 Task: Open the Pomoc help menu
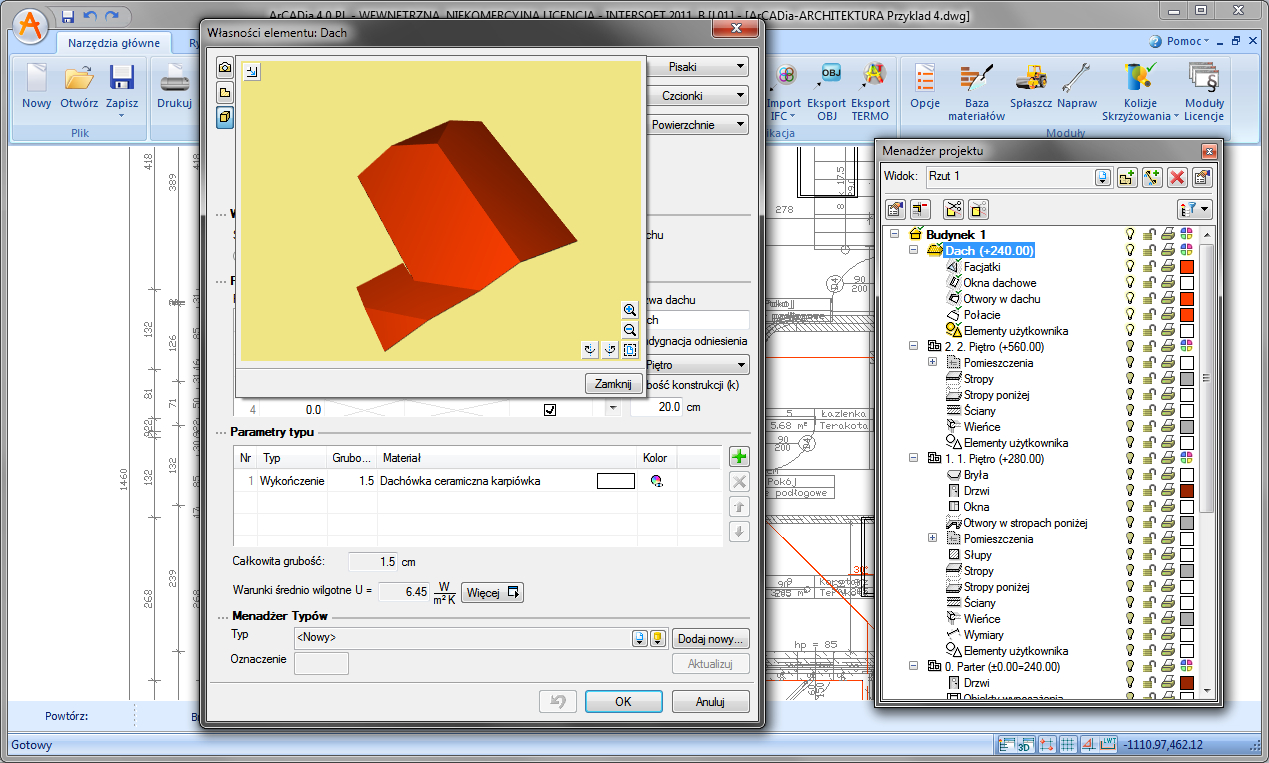1185,41
